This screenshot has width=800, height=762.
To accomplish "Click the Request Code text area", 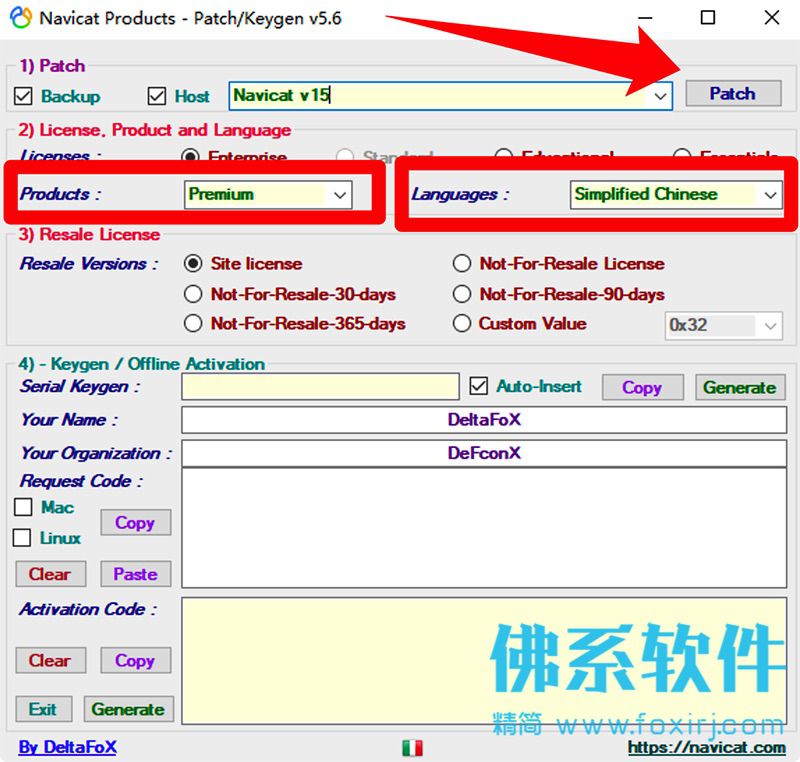I will pos(484,528).
